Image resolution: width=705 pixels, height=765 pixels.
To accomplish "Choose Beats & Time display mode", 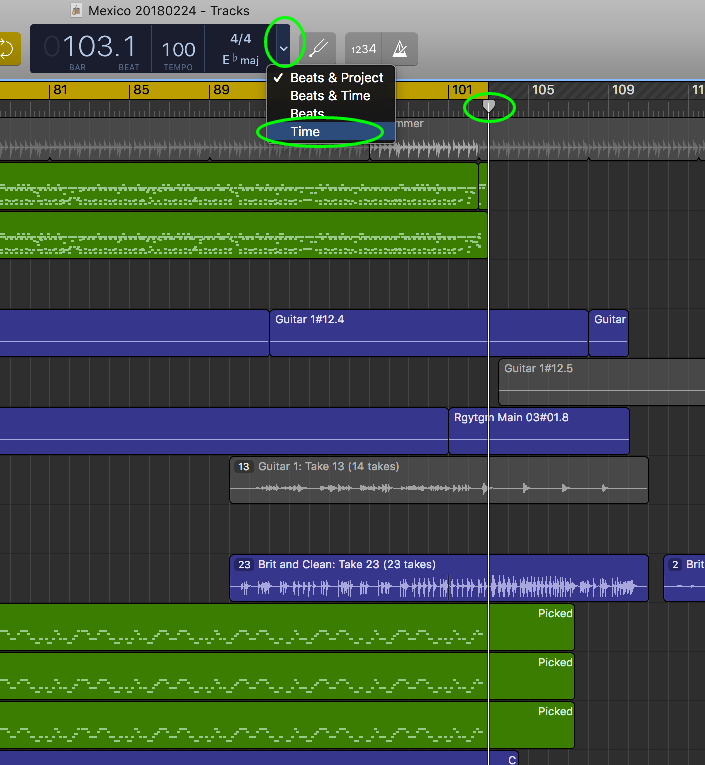I will (x=331, y=96).
